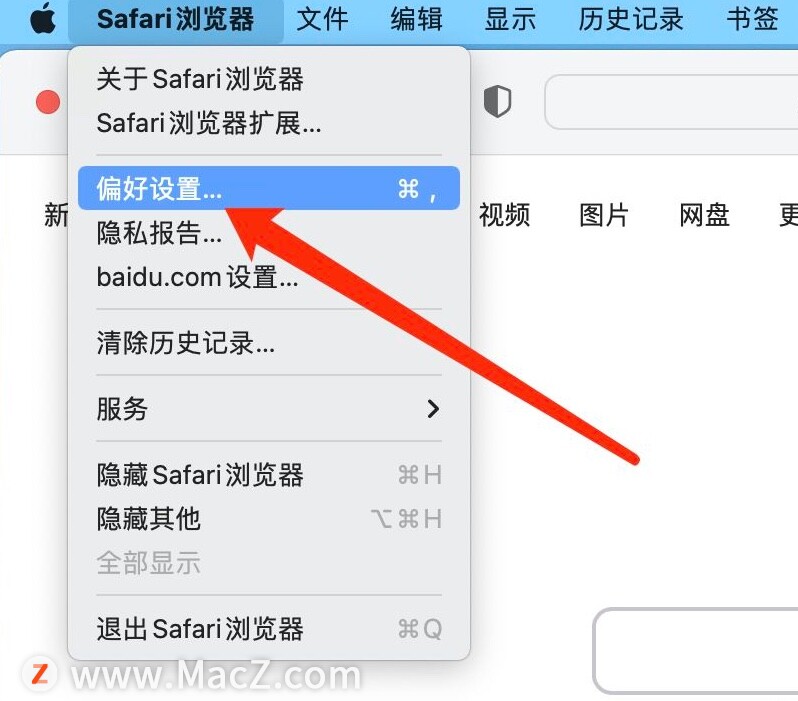Click the privacy report shield icon
Screen dimensions: 798x701
[x=497, y=101]
